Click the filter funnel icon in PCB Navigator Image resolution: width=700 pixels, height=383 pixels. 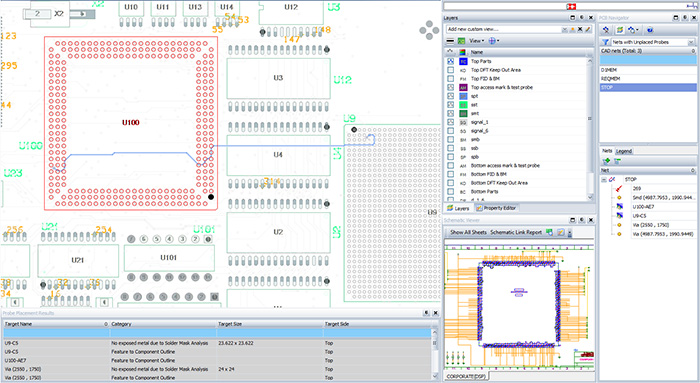(605, 42)
